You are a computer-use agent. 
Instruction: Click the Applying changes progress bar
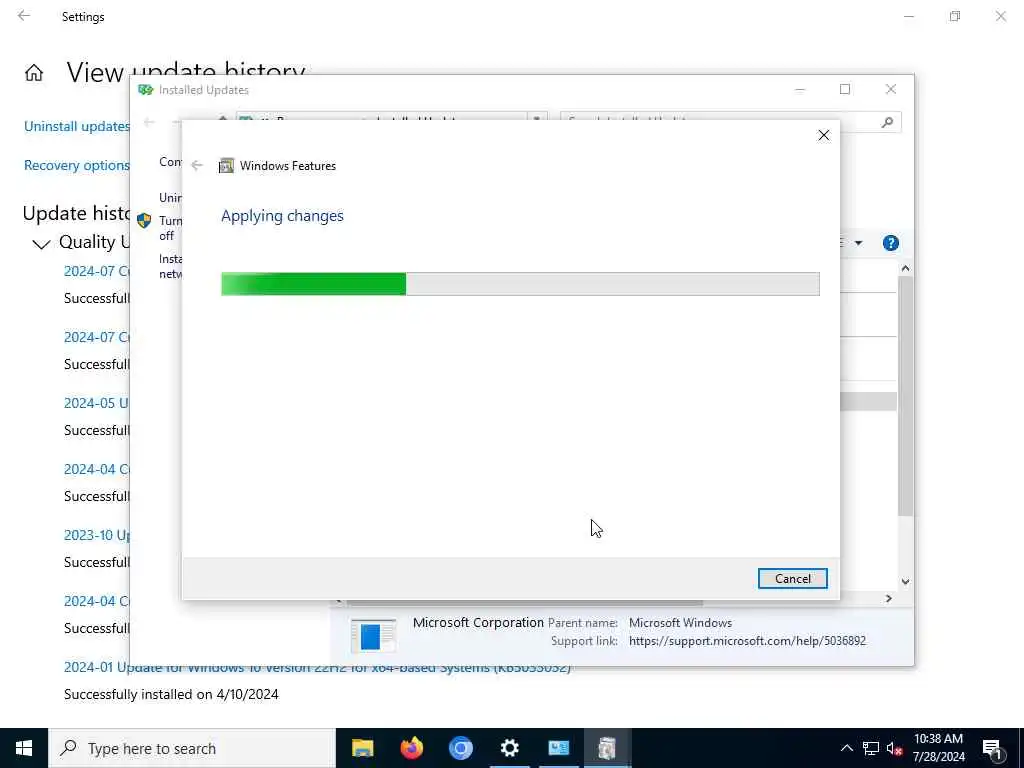tap(520, 284)
